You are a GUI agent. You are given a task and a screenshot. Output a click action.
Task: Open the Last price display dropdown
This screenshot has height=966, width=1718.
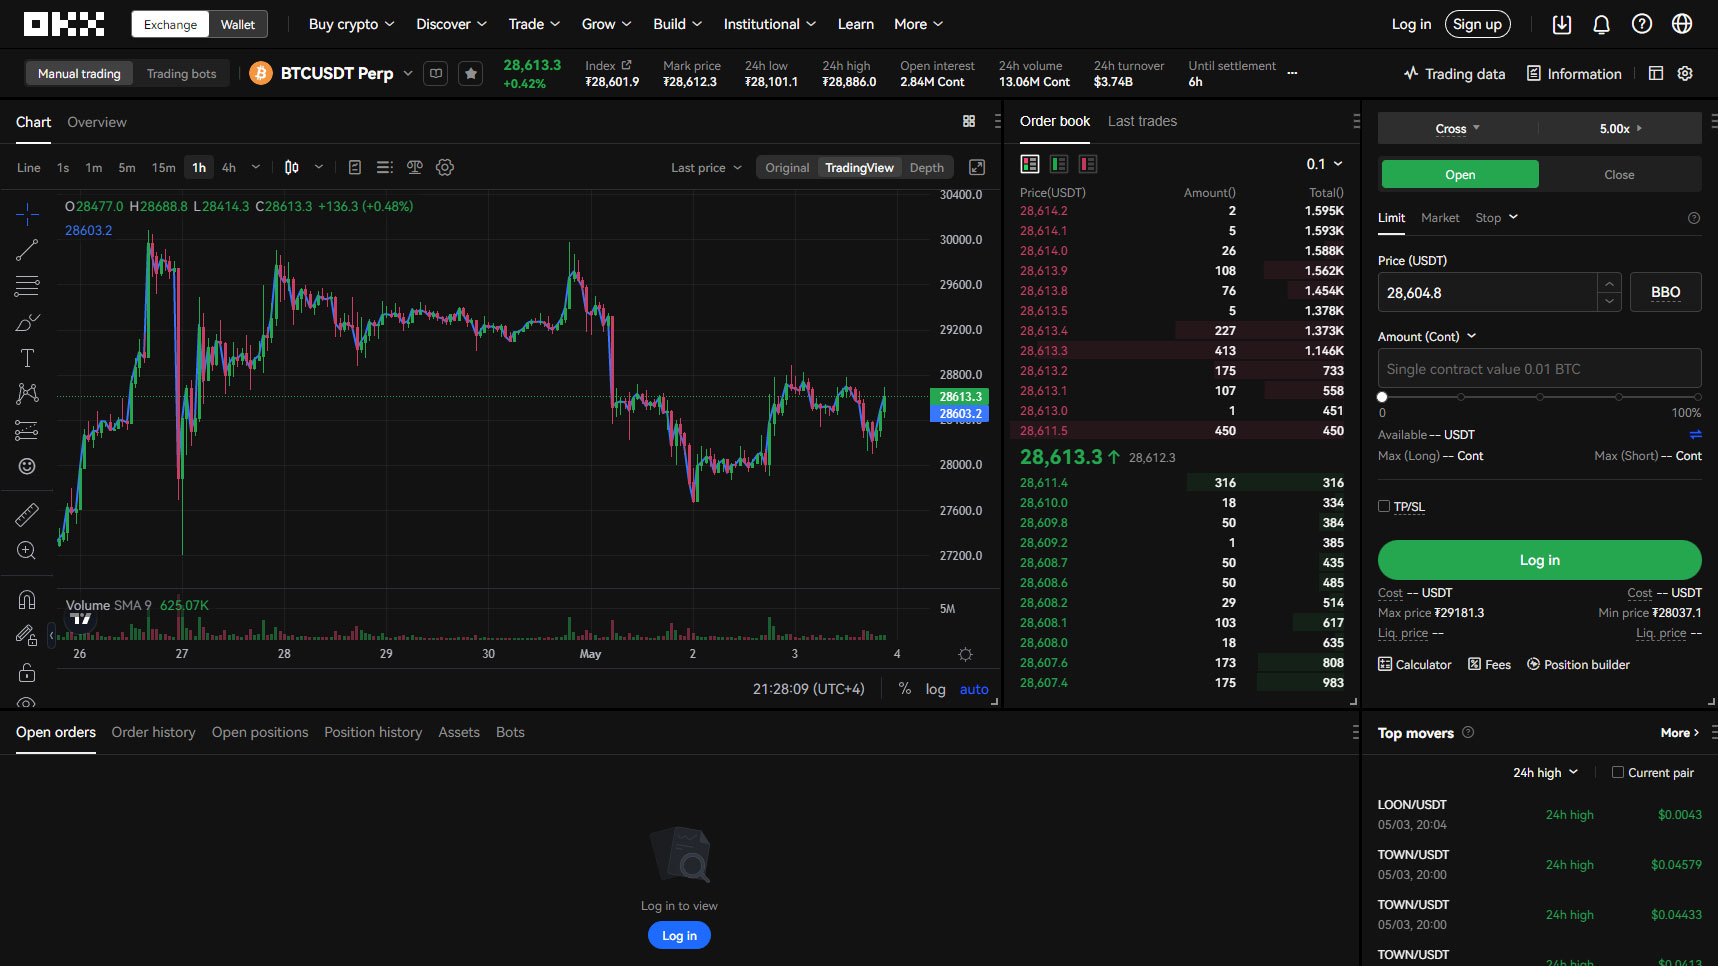[705, 167]
